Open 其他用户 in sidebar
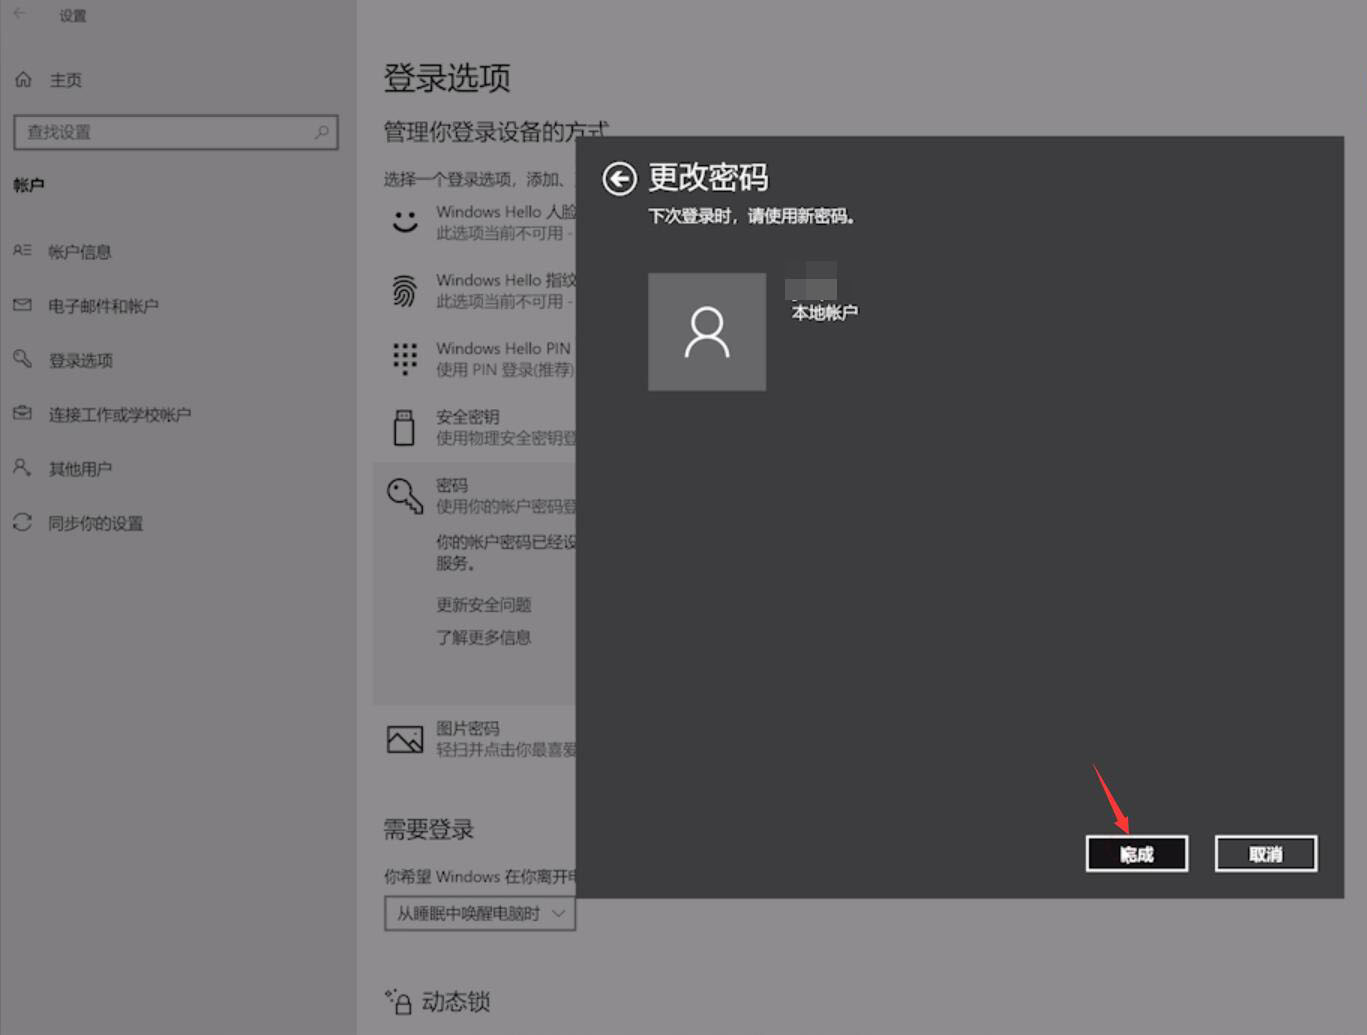1367x1035 pixels. [80, 469]
